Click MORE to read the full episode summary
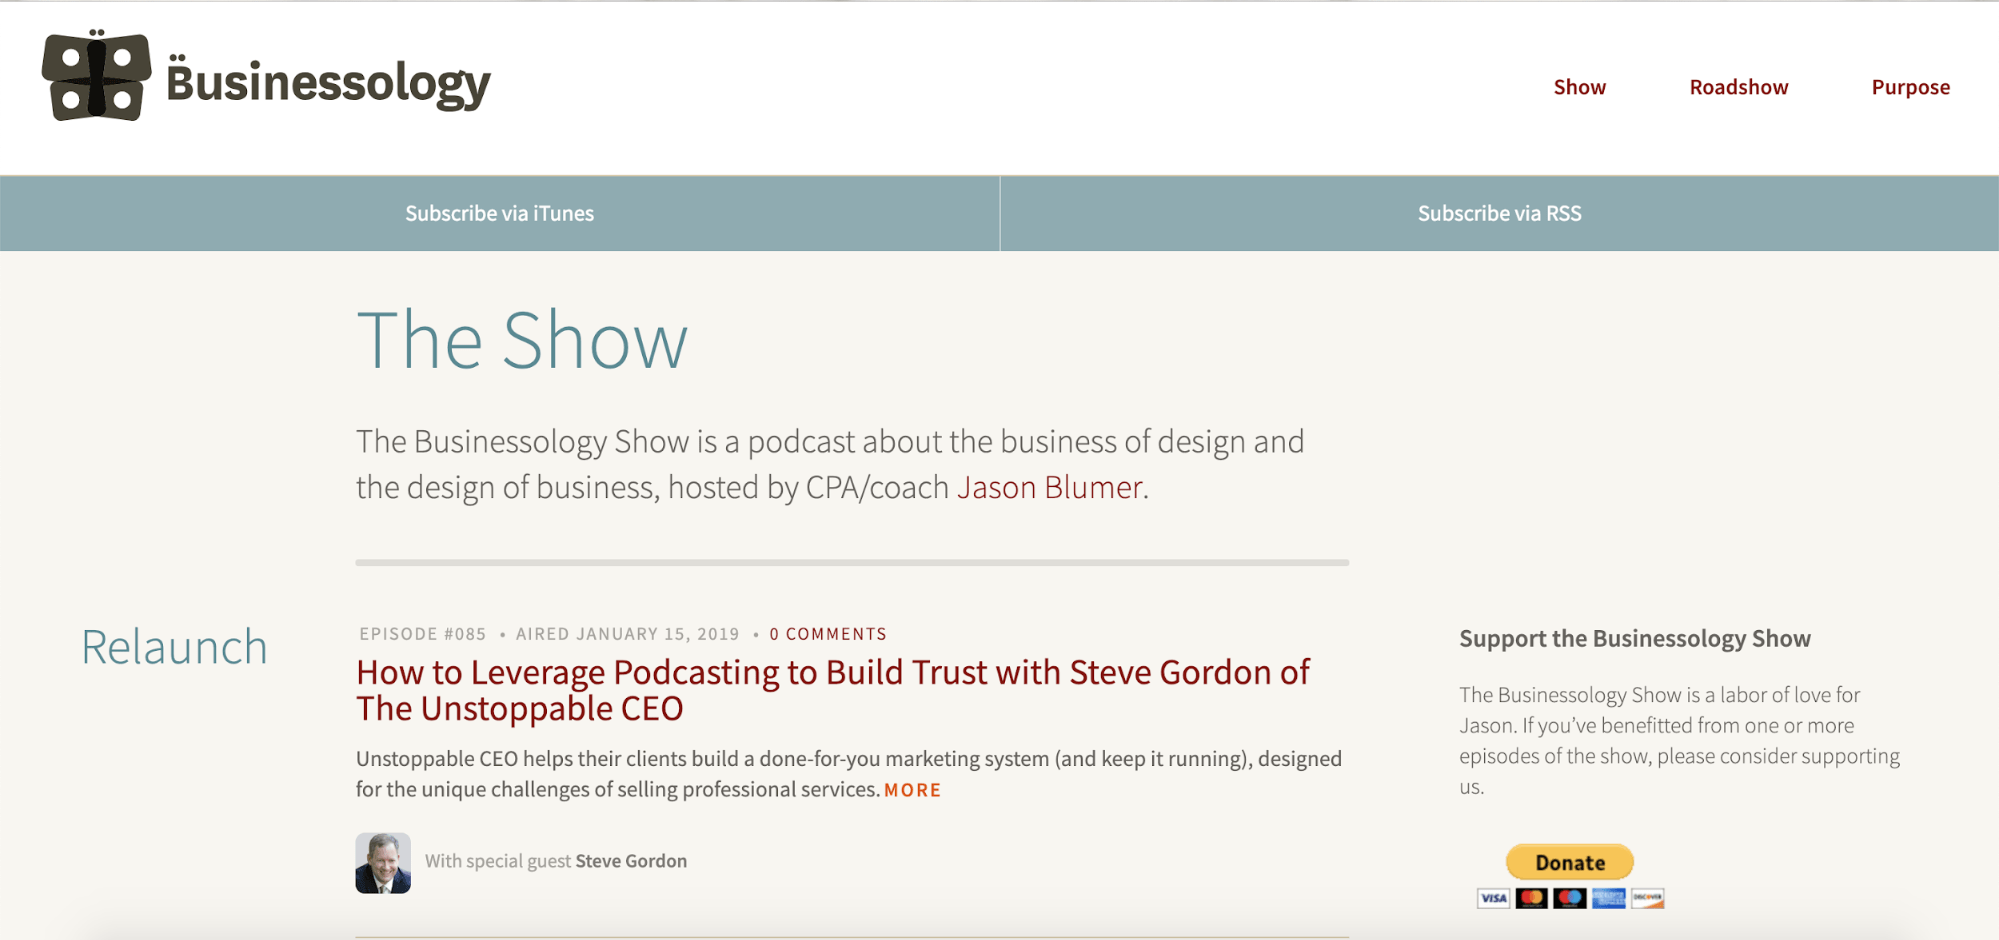Screen dimensions: 1999x940 [x=912, y=790]
